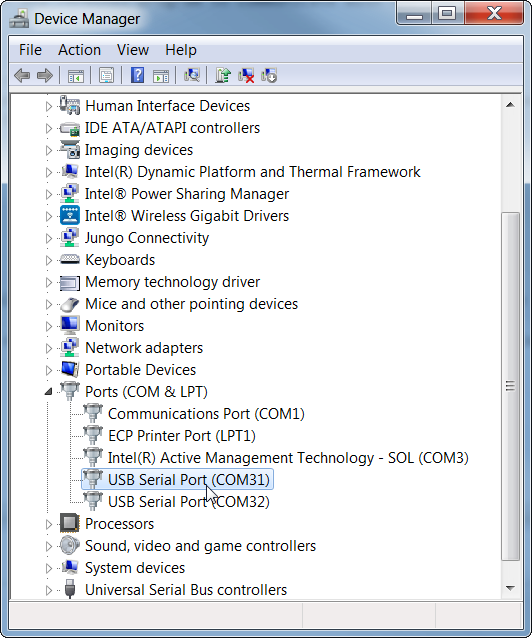This screenshot has height=638, width=532.
Task: Open the View menu
Action: (133, 50)
